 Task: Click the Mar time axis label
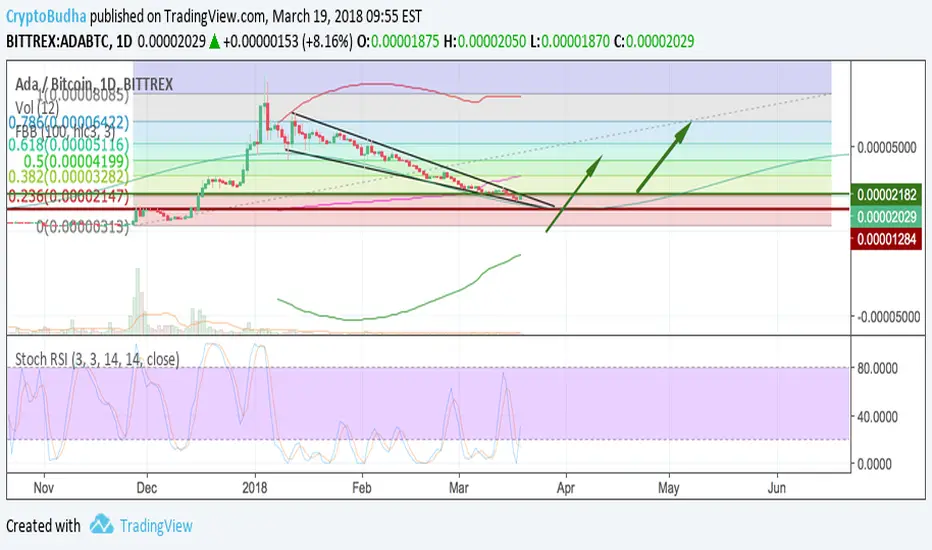click(x=459, y=488)
